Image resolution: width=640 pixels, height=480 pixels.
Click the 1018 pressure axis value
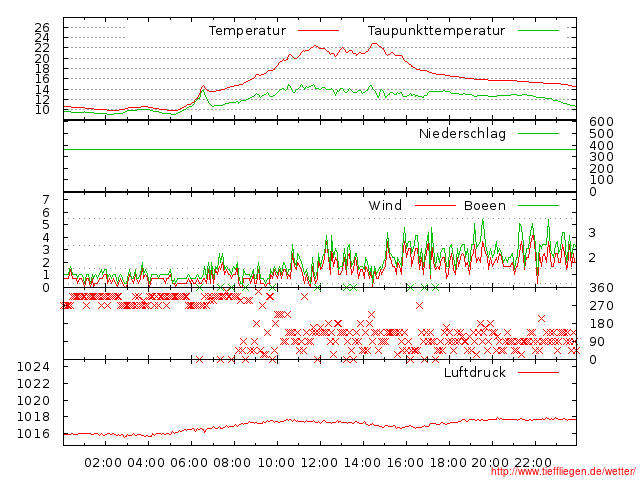(x=33, y=417)
